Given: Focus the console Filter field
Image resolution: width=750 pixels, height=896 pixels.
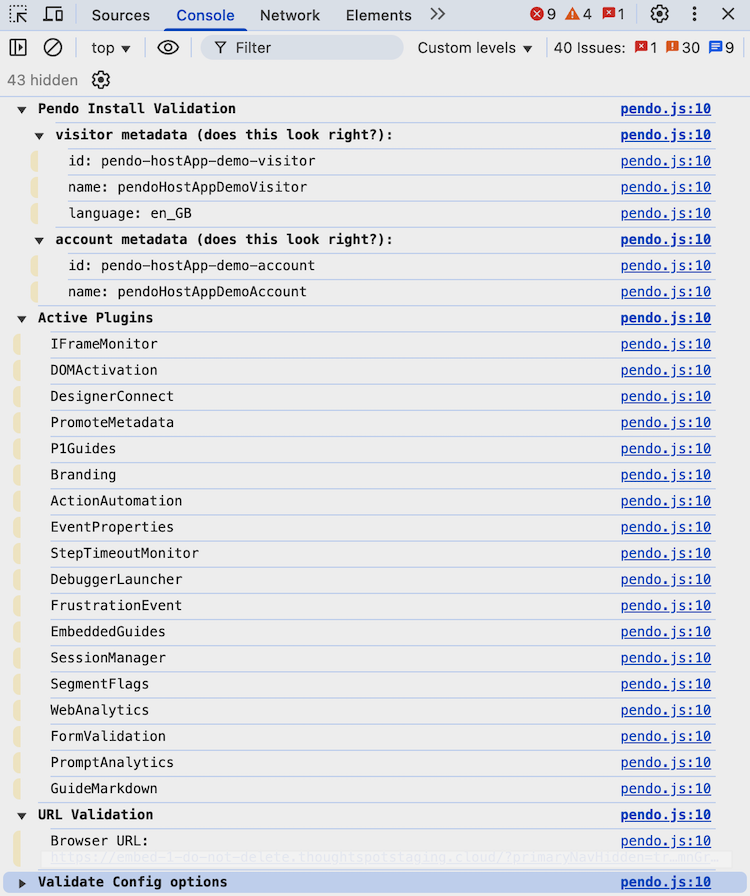Looking at the screenshot, I should [302, 48].
